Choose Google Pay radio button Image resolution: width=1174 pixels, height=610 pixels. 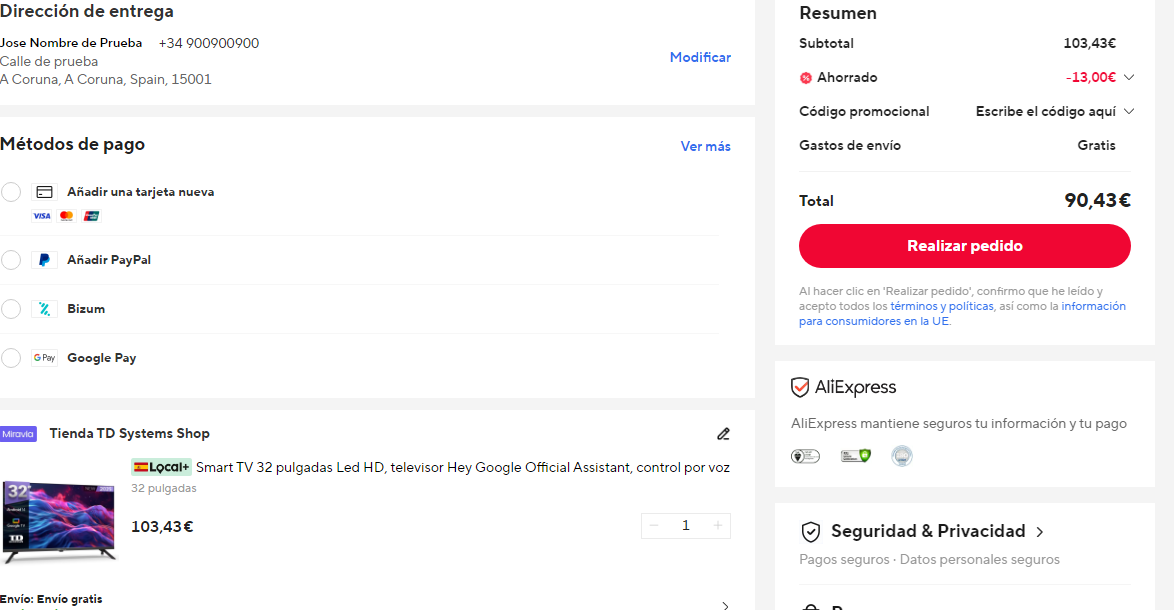pyautogui.click(x=11, y=358)
